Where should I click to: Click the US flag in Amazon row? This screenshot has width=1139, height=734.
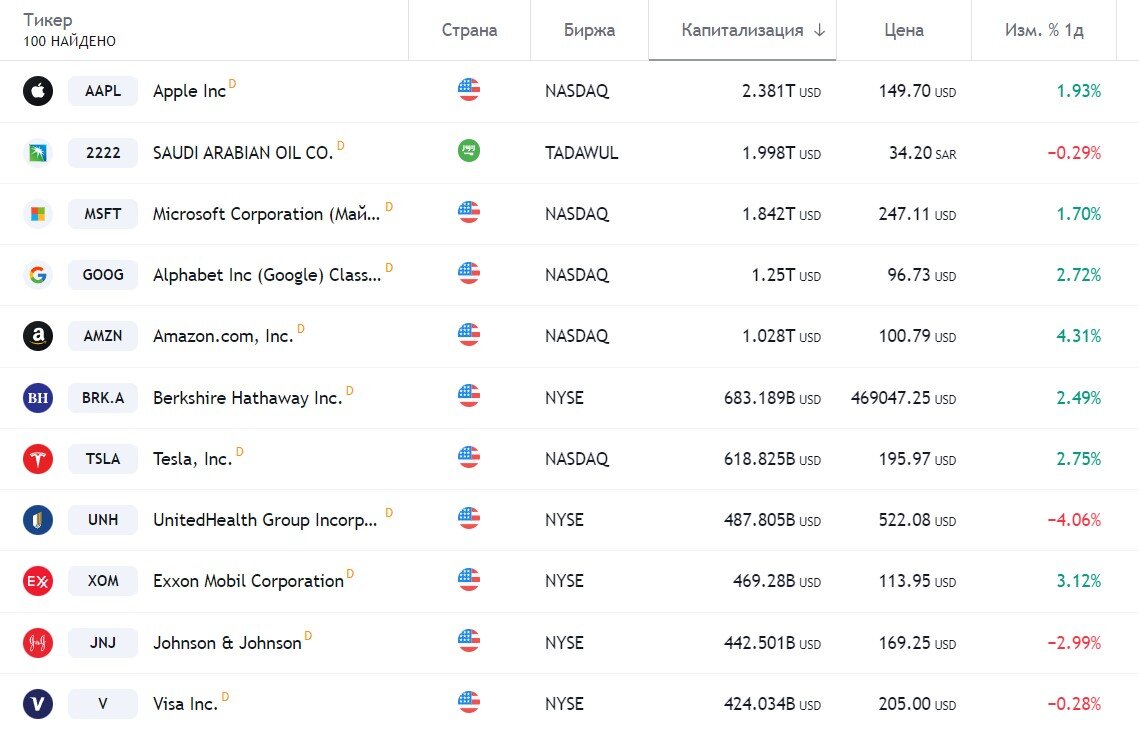point(469,334)
